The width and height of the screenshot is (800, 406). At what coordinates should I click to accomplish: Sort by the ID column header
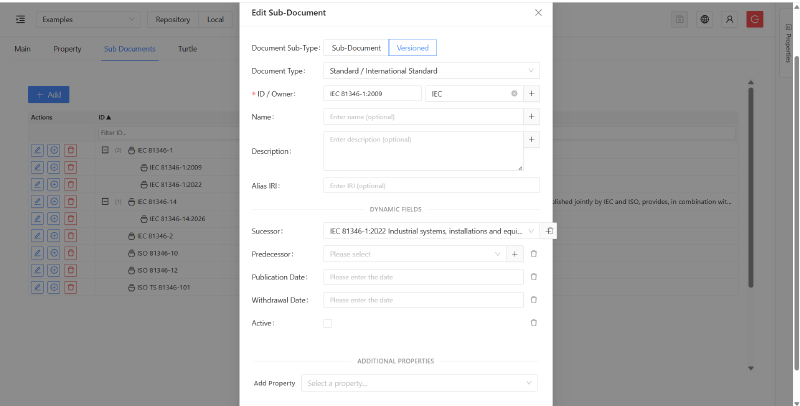tap(105, 117)
